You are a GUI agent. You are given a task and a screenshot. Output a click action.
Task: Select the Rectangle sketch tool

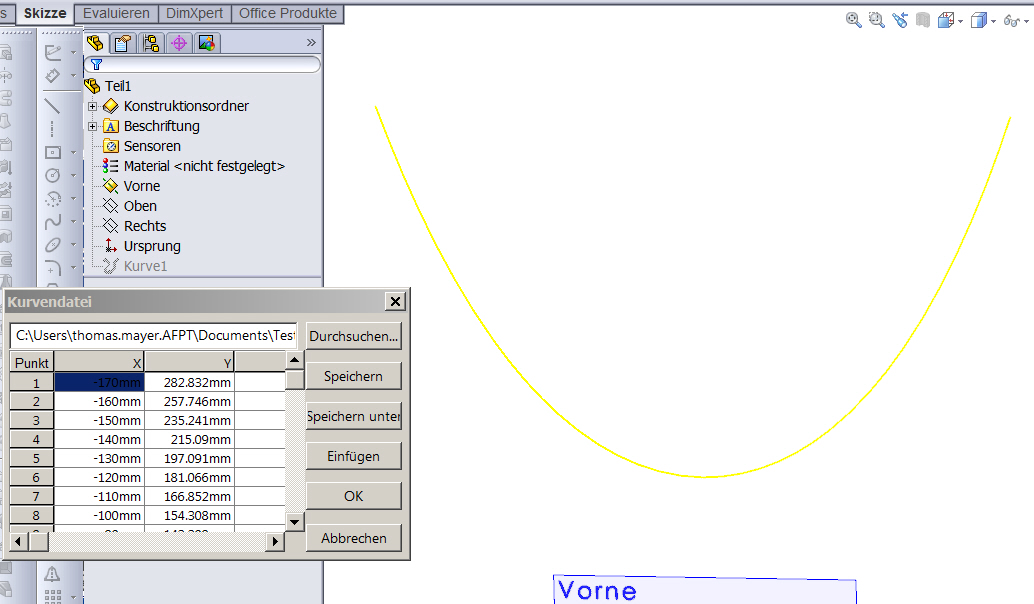[53, 152]
